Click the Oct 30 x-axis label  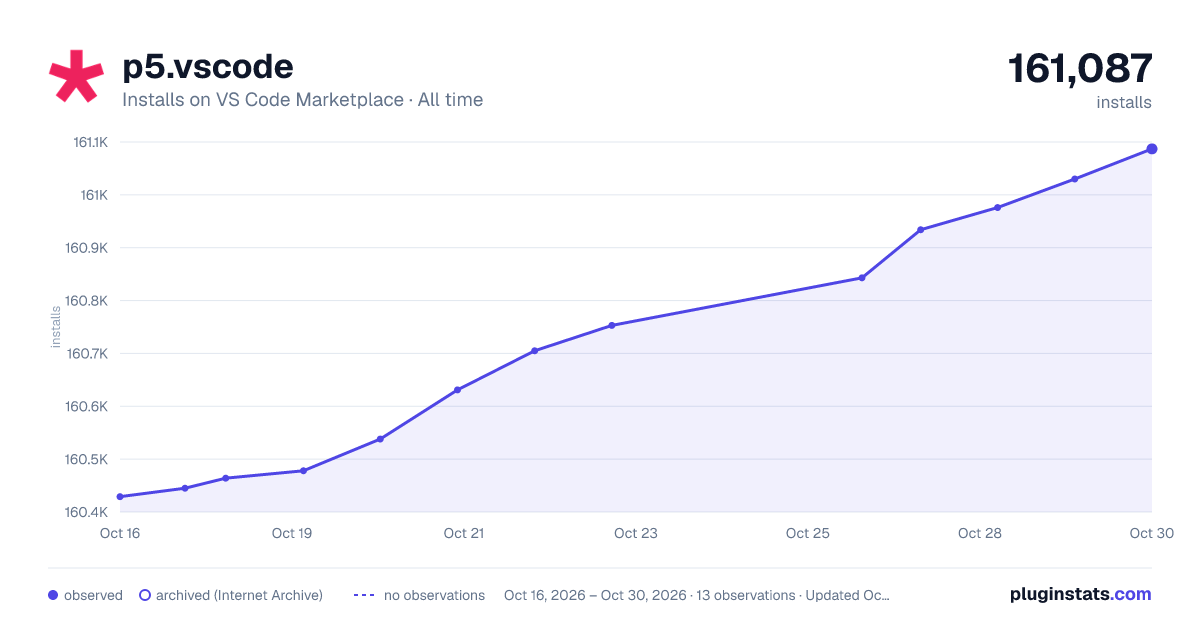coord(1150,533)
